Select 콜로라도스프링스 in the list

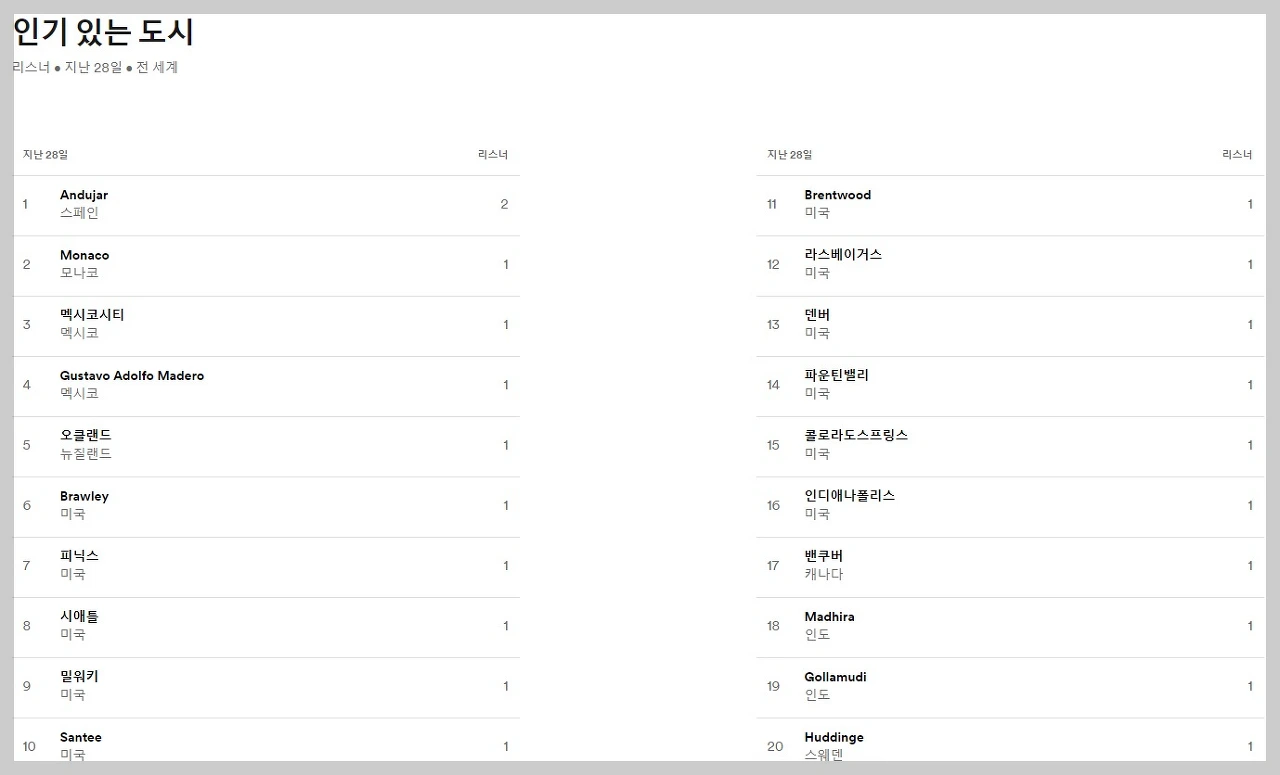point(856,435)
